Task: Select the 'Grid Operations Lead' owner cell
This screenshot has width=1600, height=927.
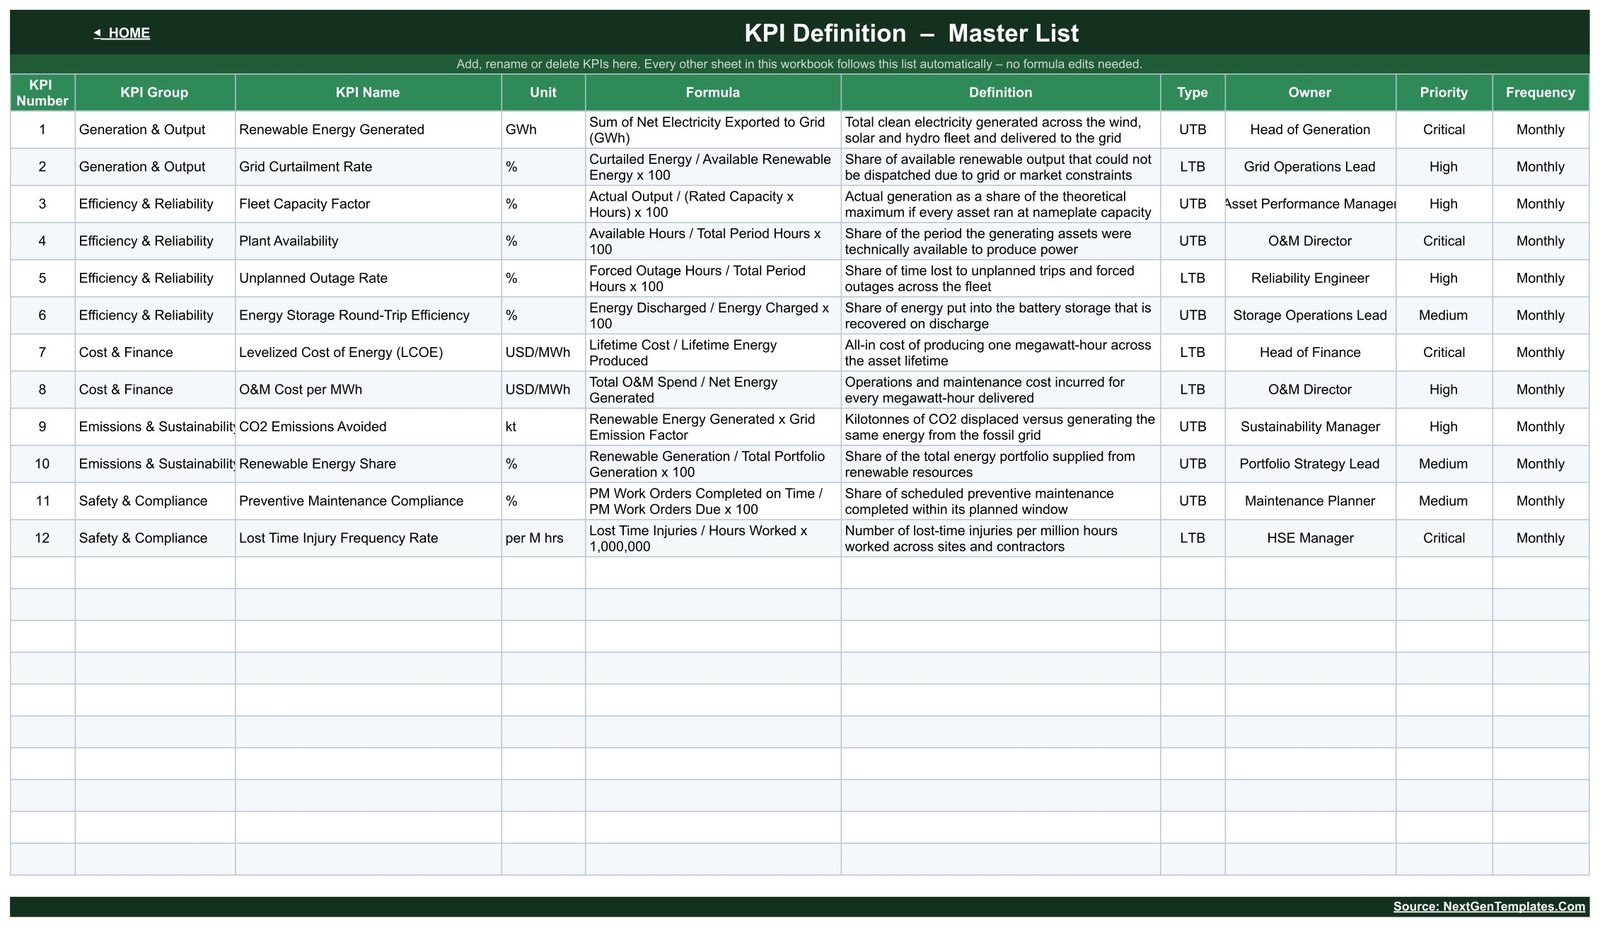Action: 1310,167
